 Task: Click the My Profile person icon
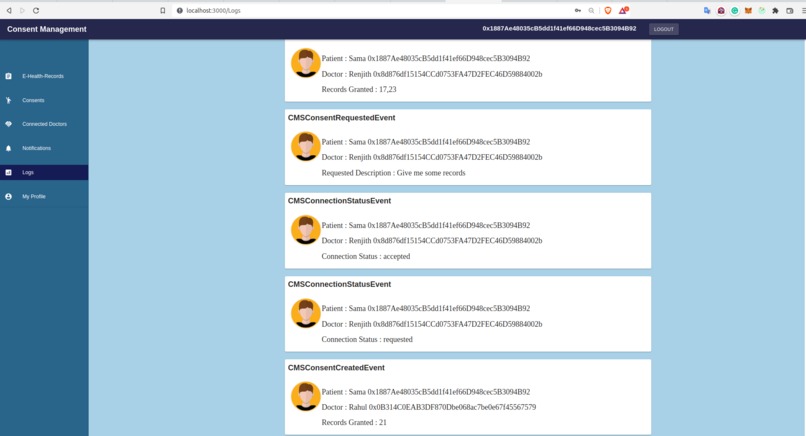8,196
